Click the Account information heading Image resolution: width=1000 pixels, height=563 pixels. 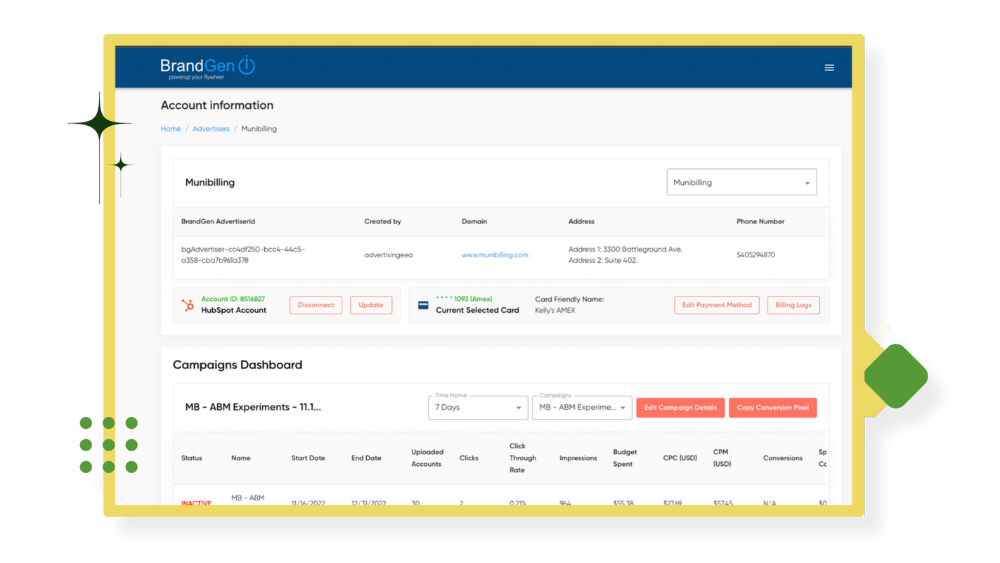[x=217, y=105]
